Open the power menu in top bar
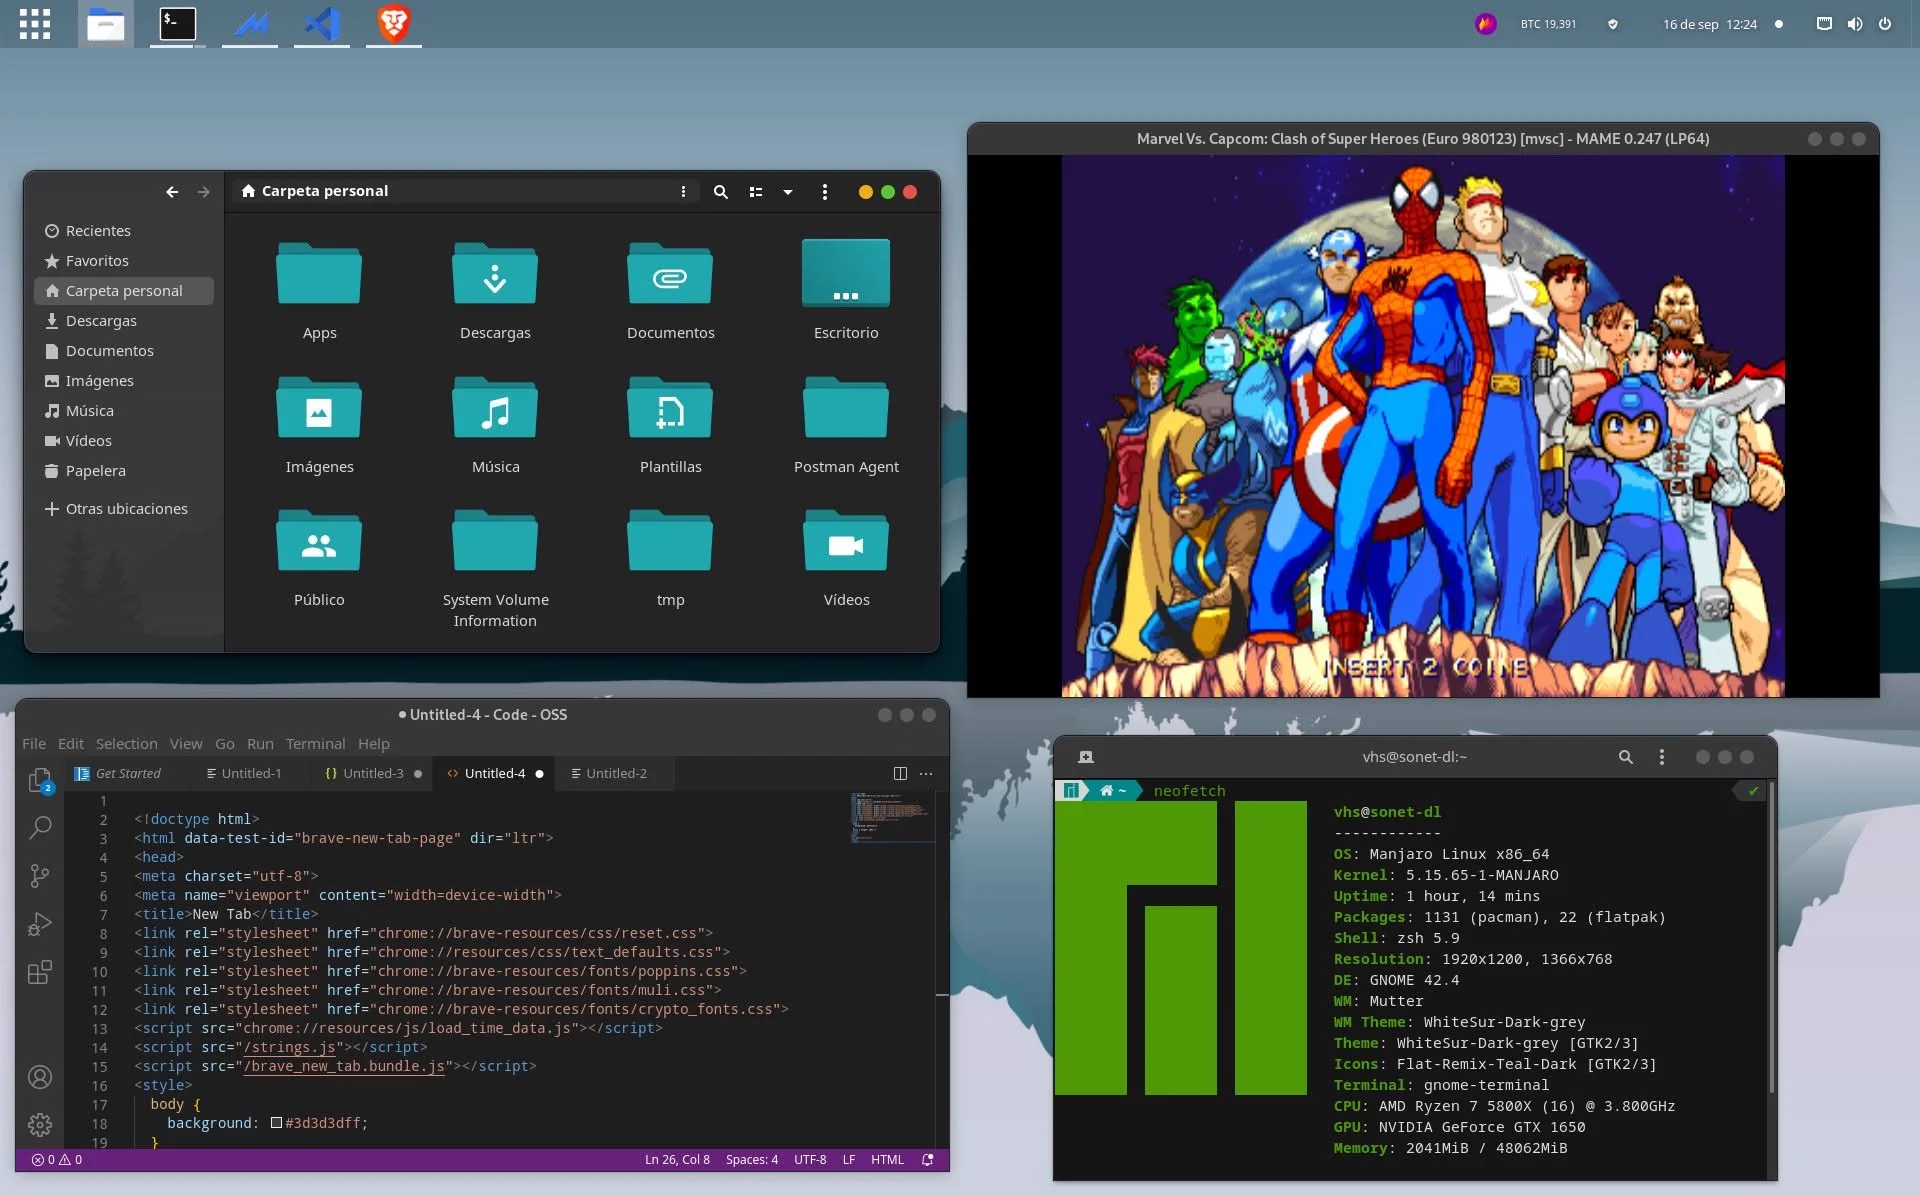The width and height of the screenshot is (1920, 1196). pos(1885,24)
